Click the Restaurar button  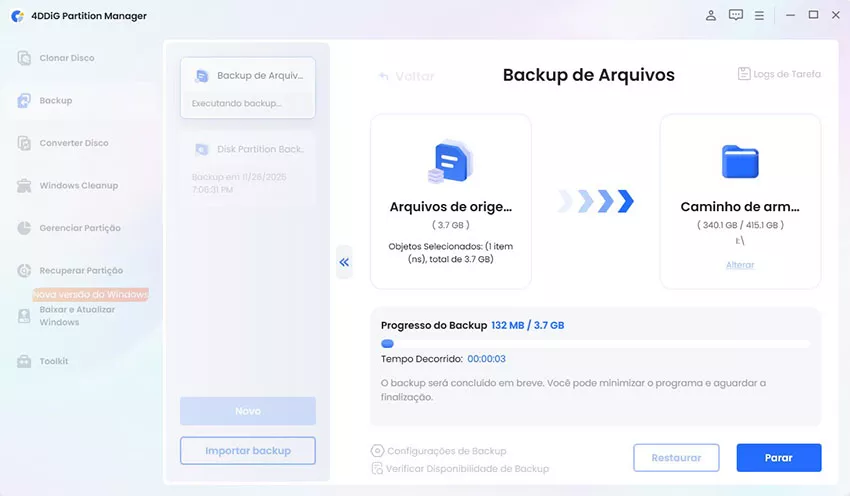click(676, 458)
